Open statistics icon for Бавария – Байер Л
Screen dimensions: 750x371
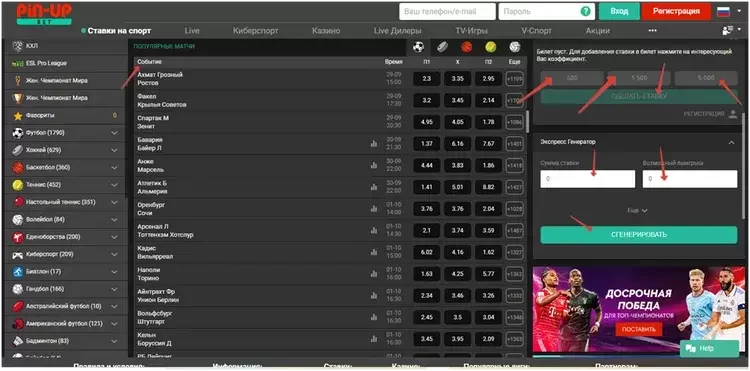point(374,143)
